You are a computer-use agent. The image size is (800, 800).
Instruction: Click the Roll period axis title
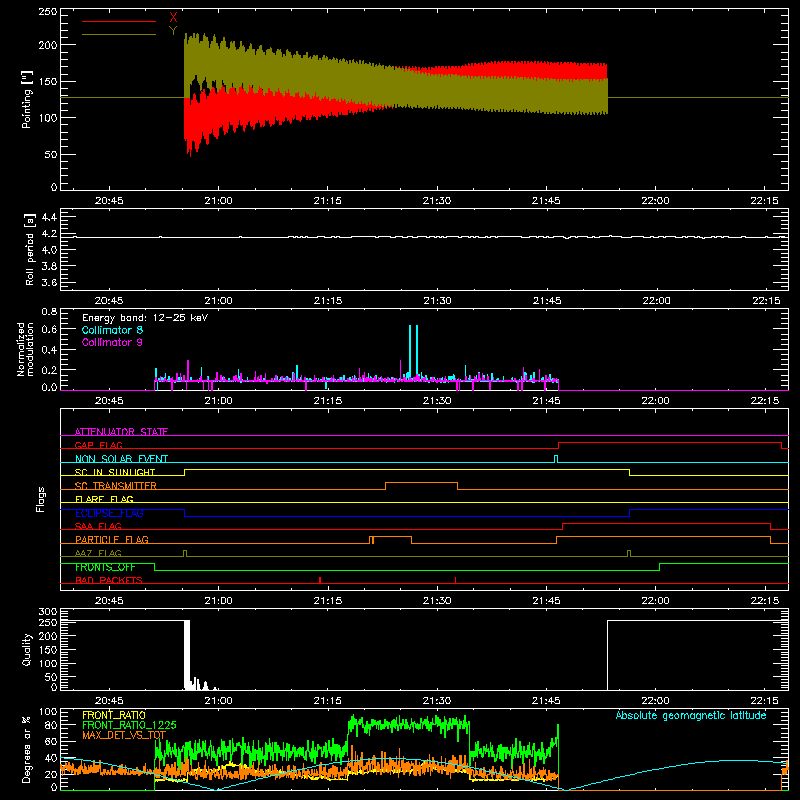click(x=30, y=249)
